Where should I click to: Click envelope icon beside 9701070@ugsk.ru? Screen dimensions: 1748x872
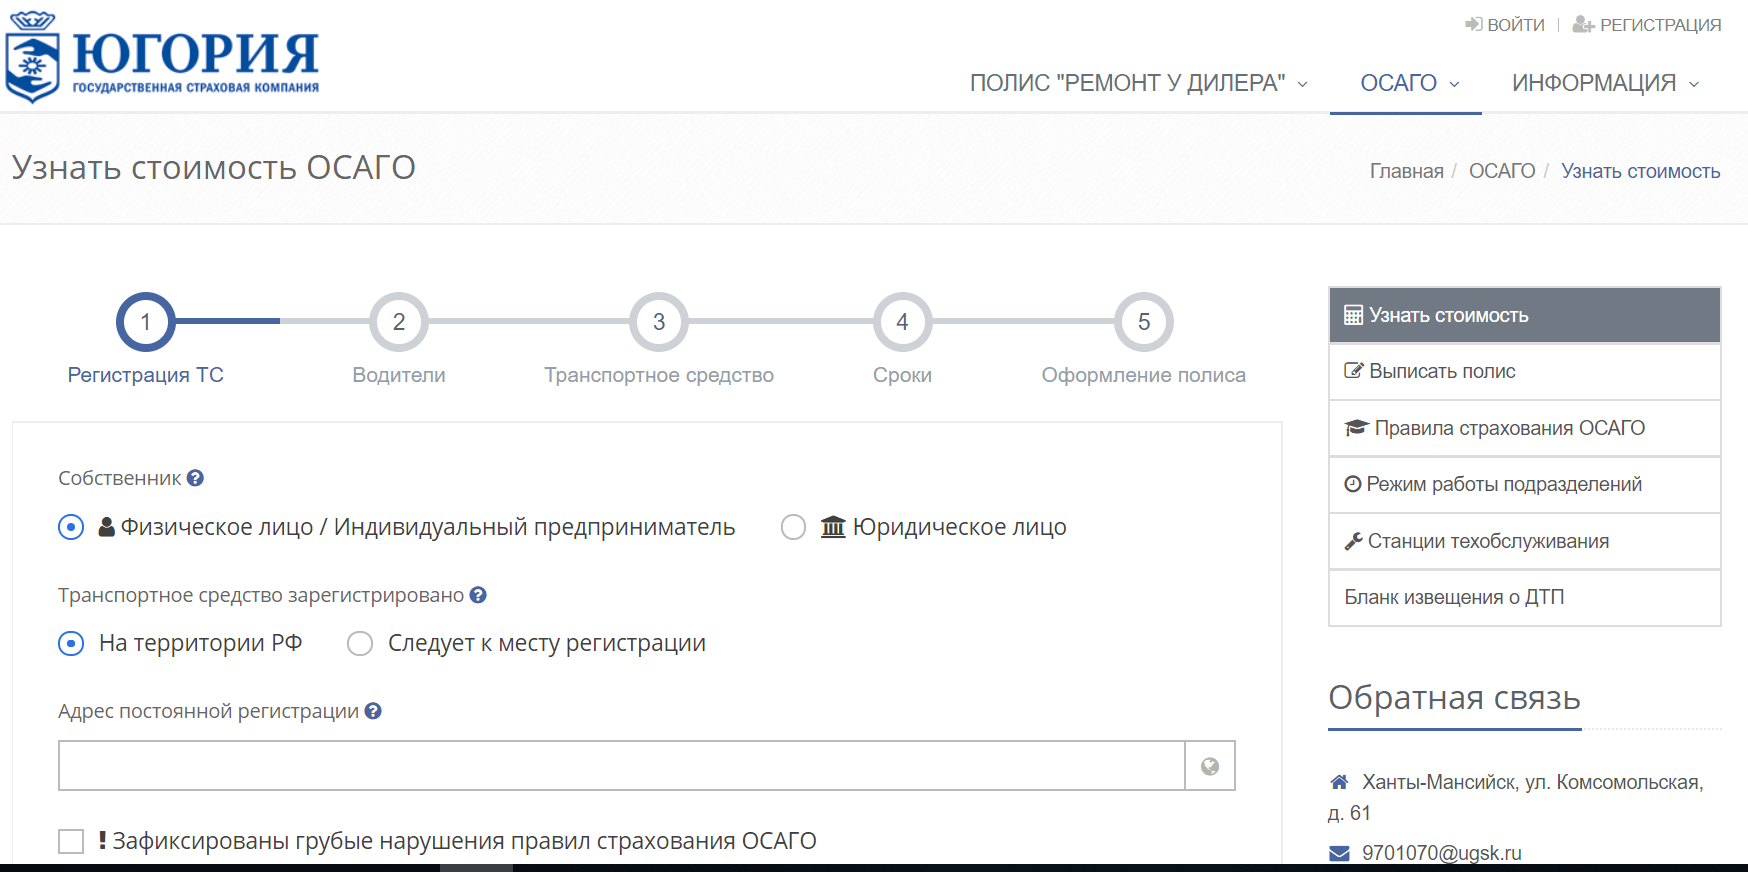[x=1339, y=853]
